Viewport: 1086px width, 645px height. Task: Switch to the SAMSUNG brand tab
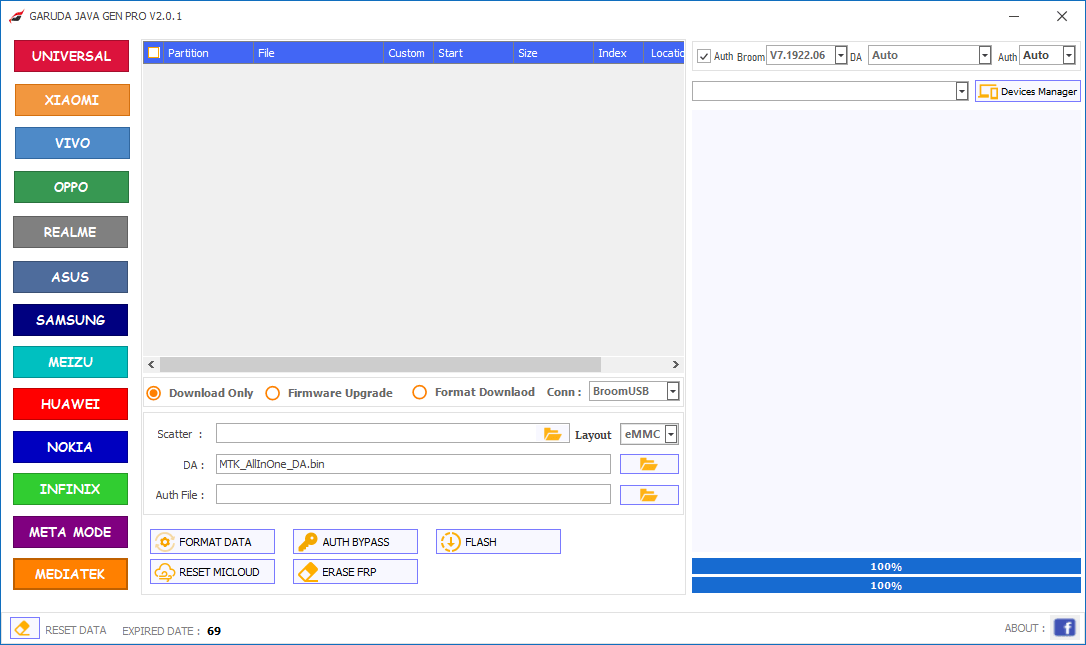(70, 319)
